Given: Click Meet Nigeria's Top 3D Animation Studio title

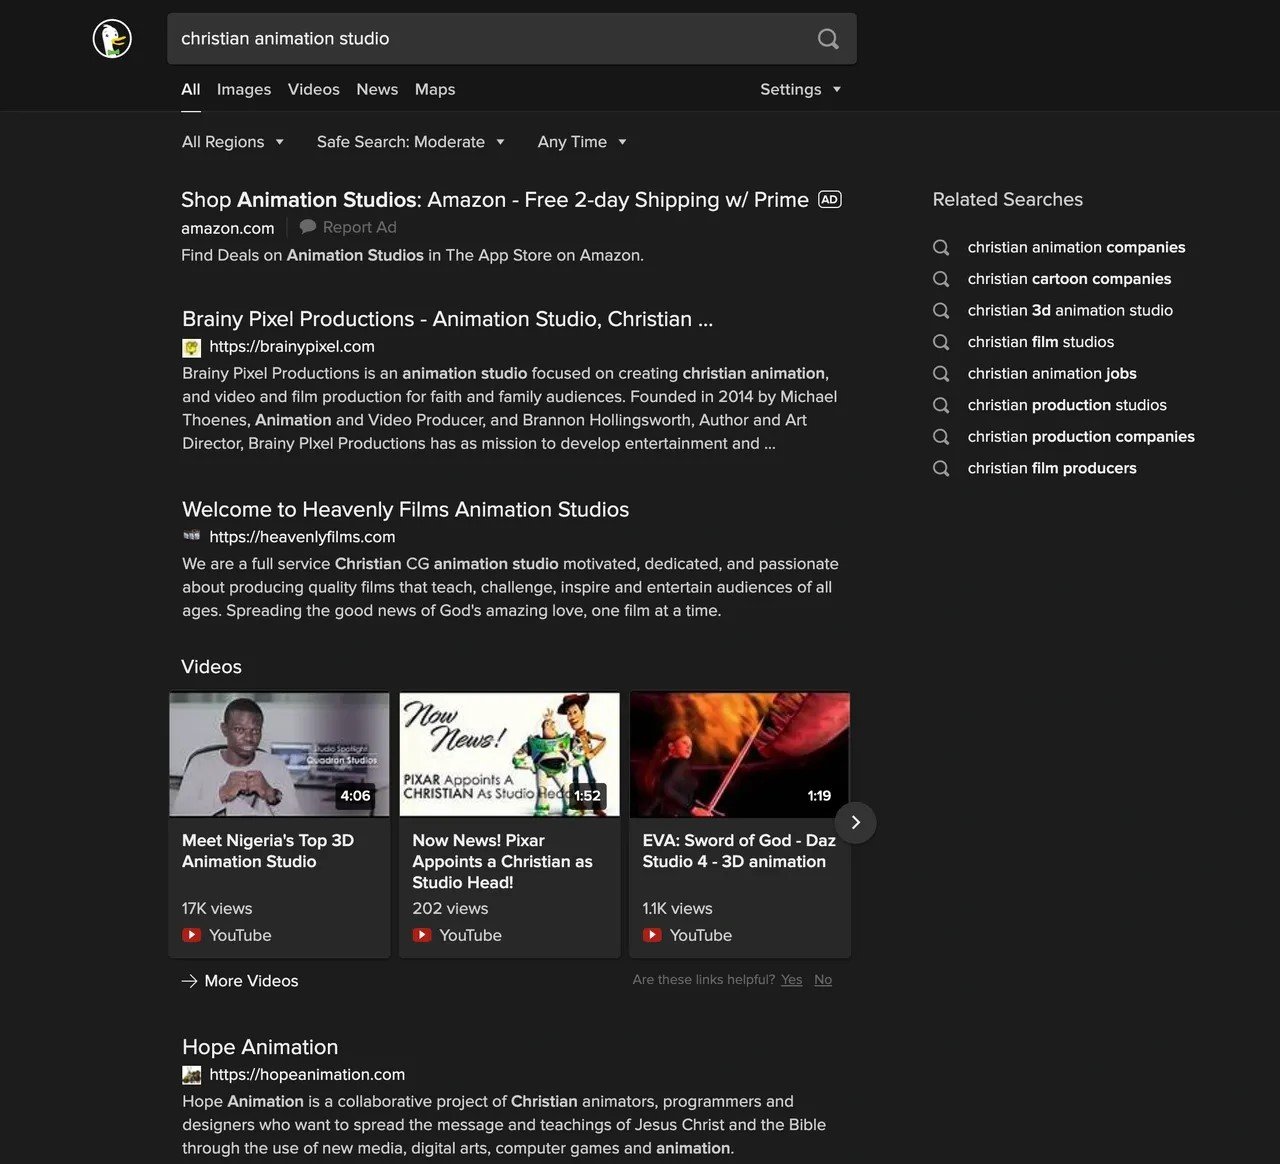Looking at the screenshot, I should 268,851.
